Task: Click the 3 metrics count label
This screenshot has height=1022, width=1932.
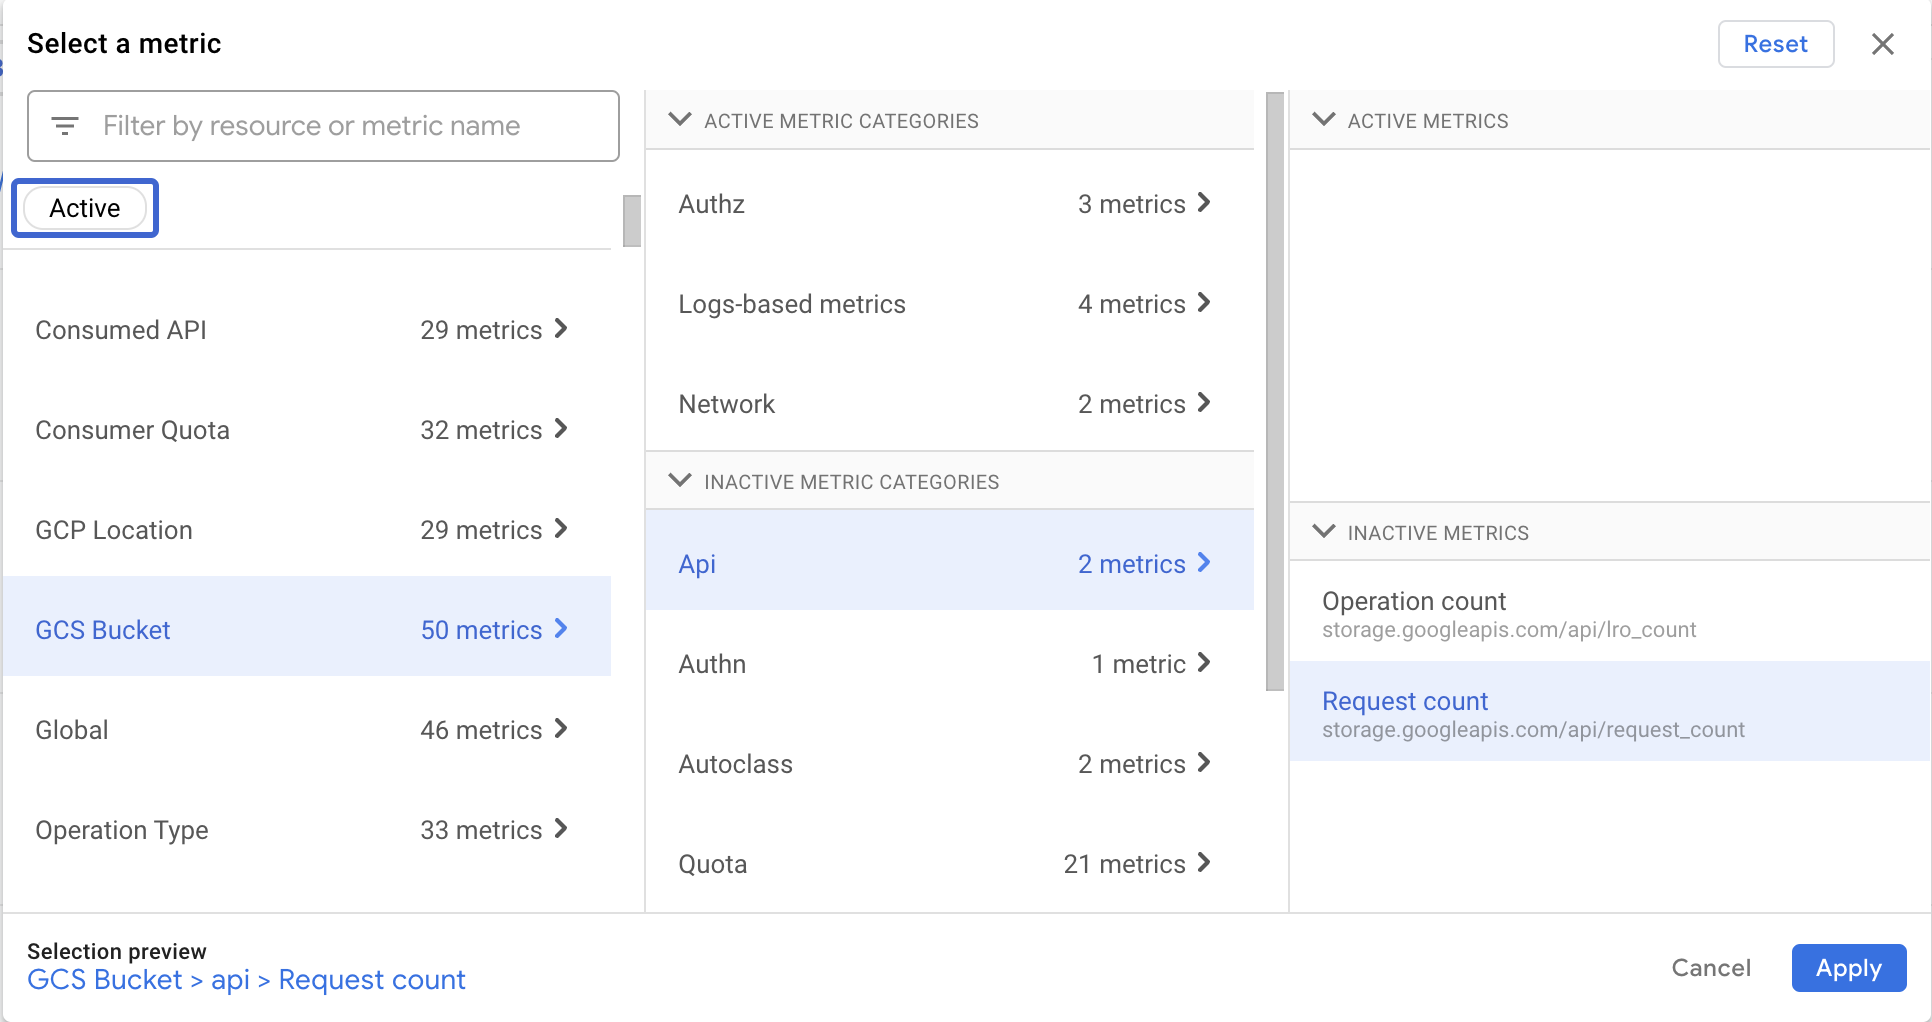Action: [x=1131, y=204]
